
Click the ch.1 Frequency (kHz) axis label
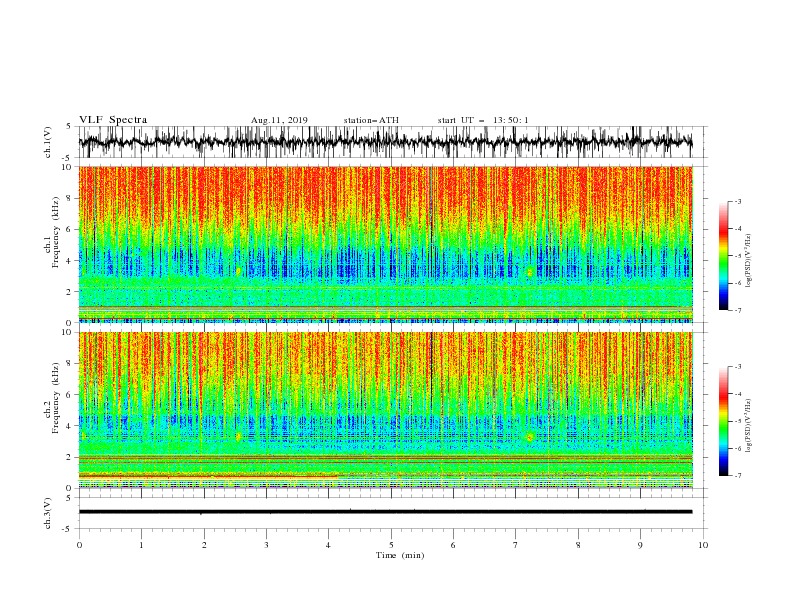pyautogui.click(x=52, y=232)
